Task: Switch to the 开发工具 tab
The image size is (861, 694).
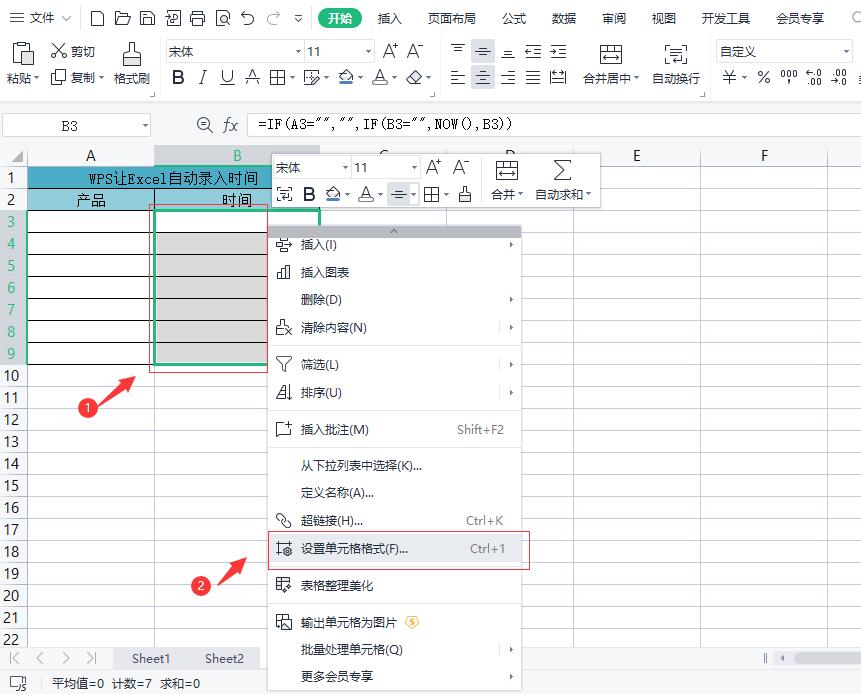Action: tap(725, 19)
